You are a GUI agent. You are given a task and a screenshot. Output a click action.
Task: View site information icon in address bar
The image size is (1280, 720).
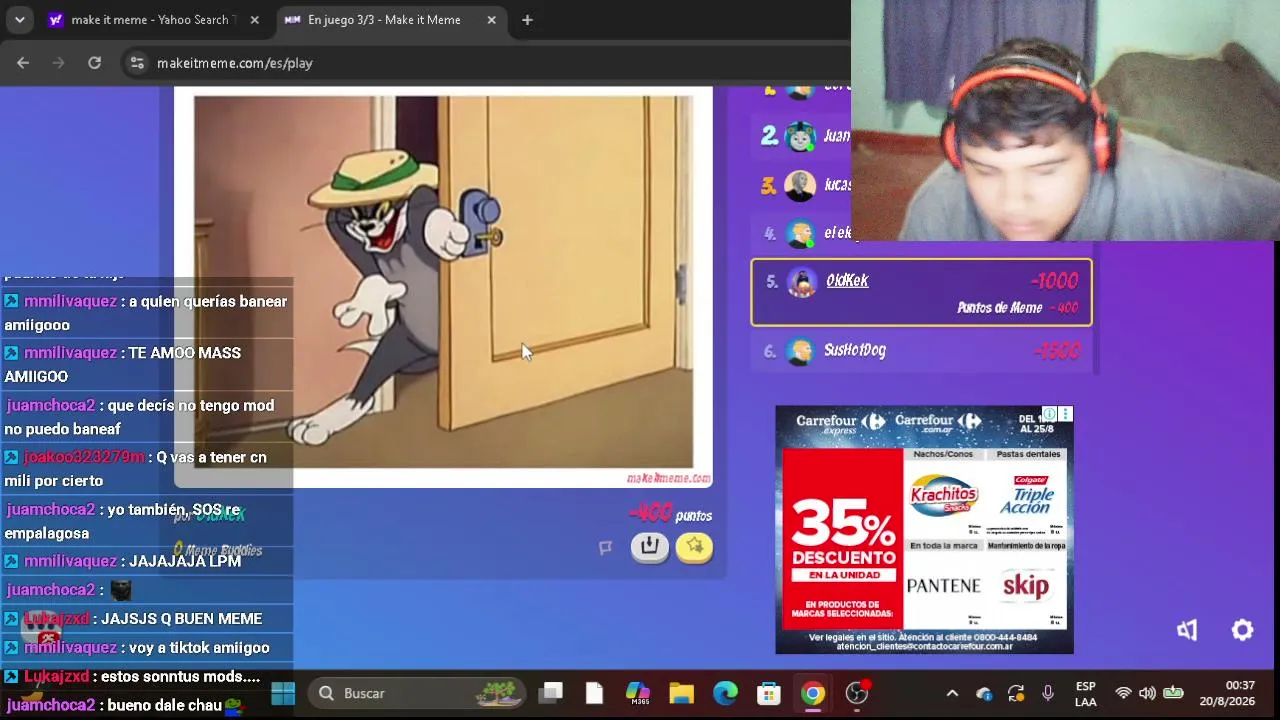coord(137,63)
